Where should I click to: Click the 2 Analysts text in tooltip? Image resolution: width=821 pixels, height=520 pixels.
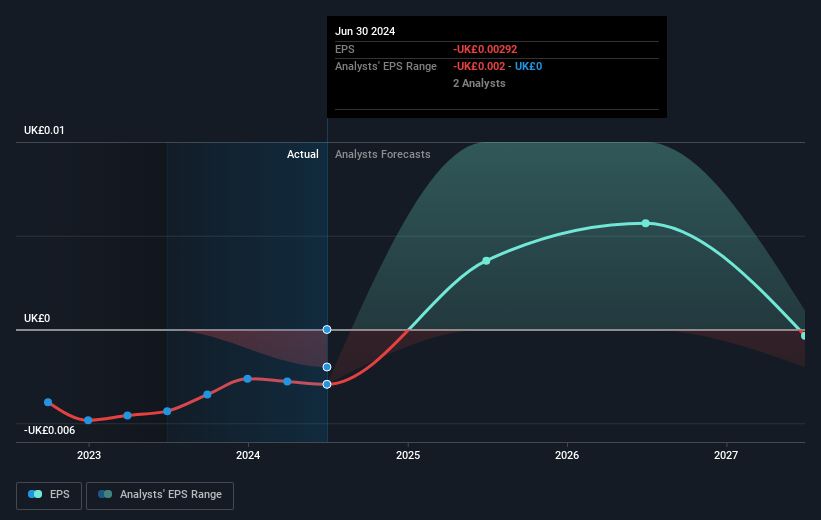pos(479,83)
